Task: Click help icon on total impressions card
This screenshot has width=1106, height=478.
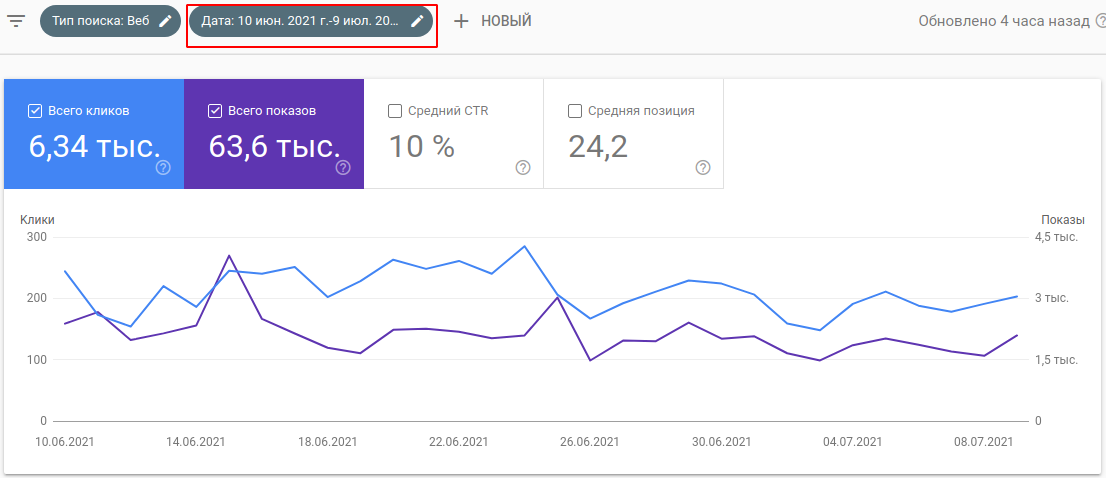Action: [x=343, y=168]
